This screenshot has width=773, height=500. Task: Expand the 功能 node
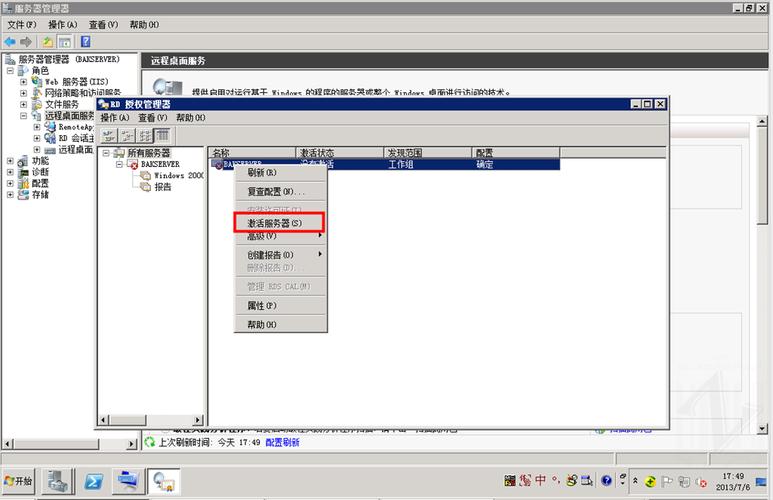[x=10, y=161]
